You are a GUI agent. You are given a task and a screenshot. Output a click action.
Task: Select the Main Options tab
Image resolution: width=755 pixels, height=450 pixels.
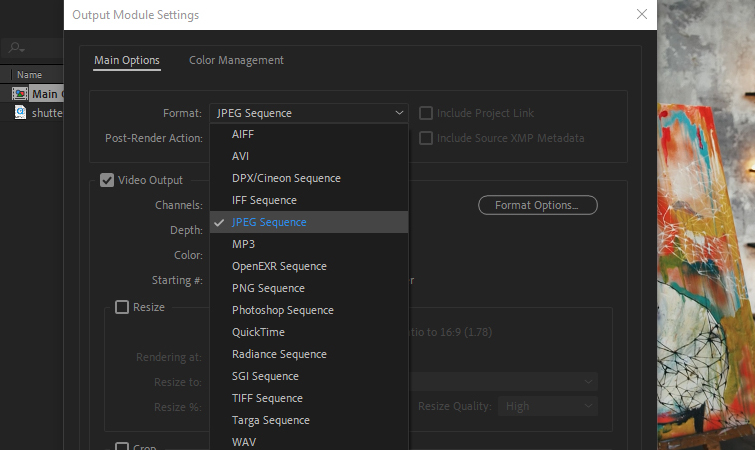pyautogui.click(x=127, y=60)
